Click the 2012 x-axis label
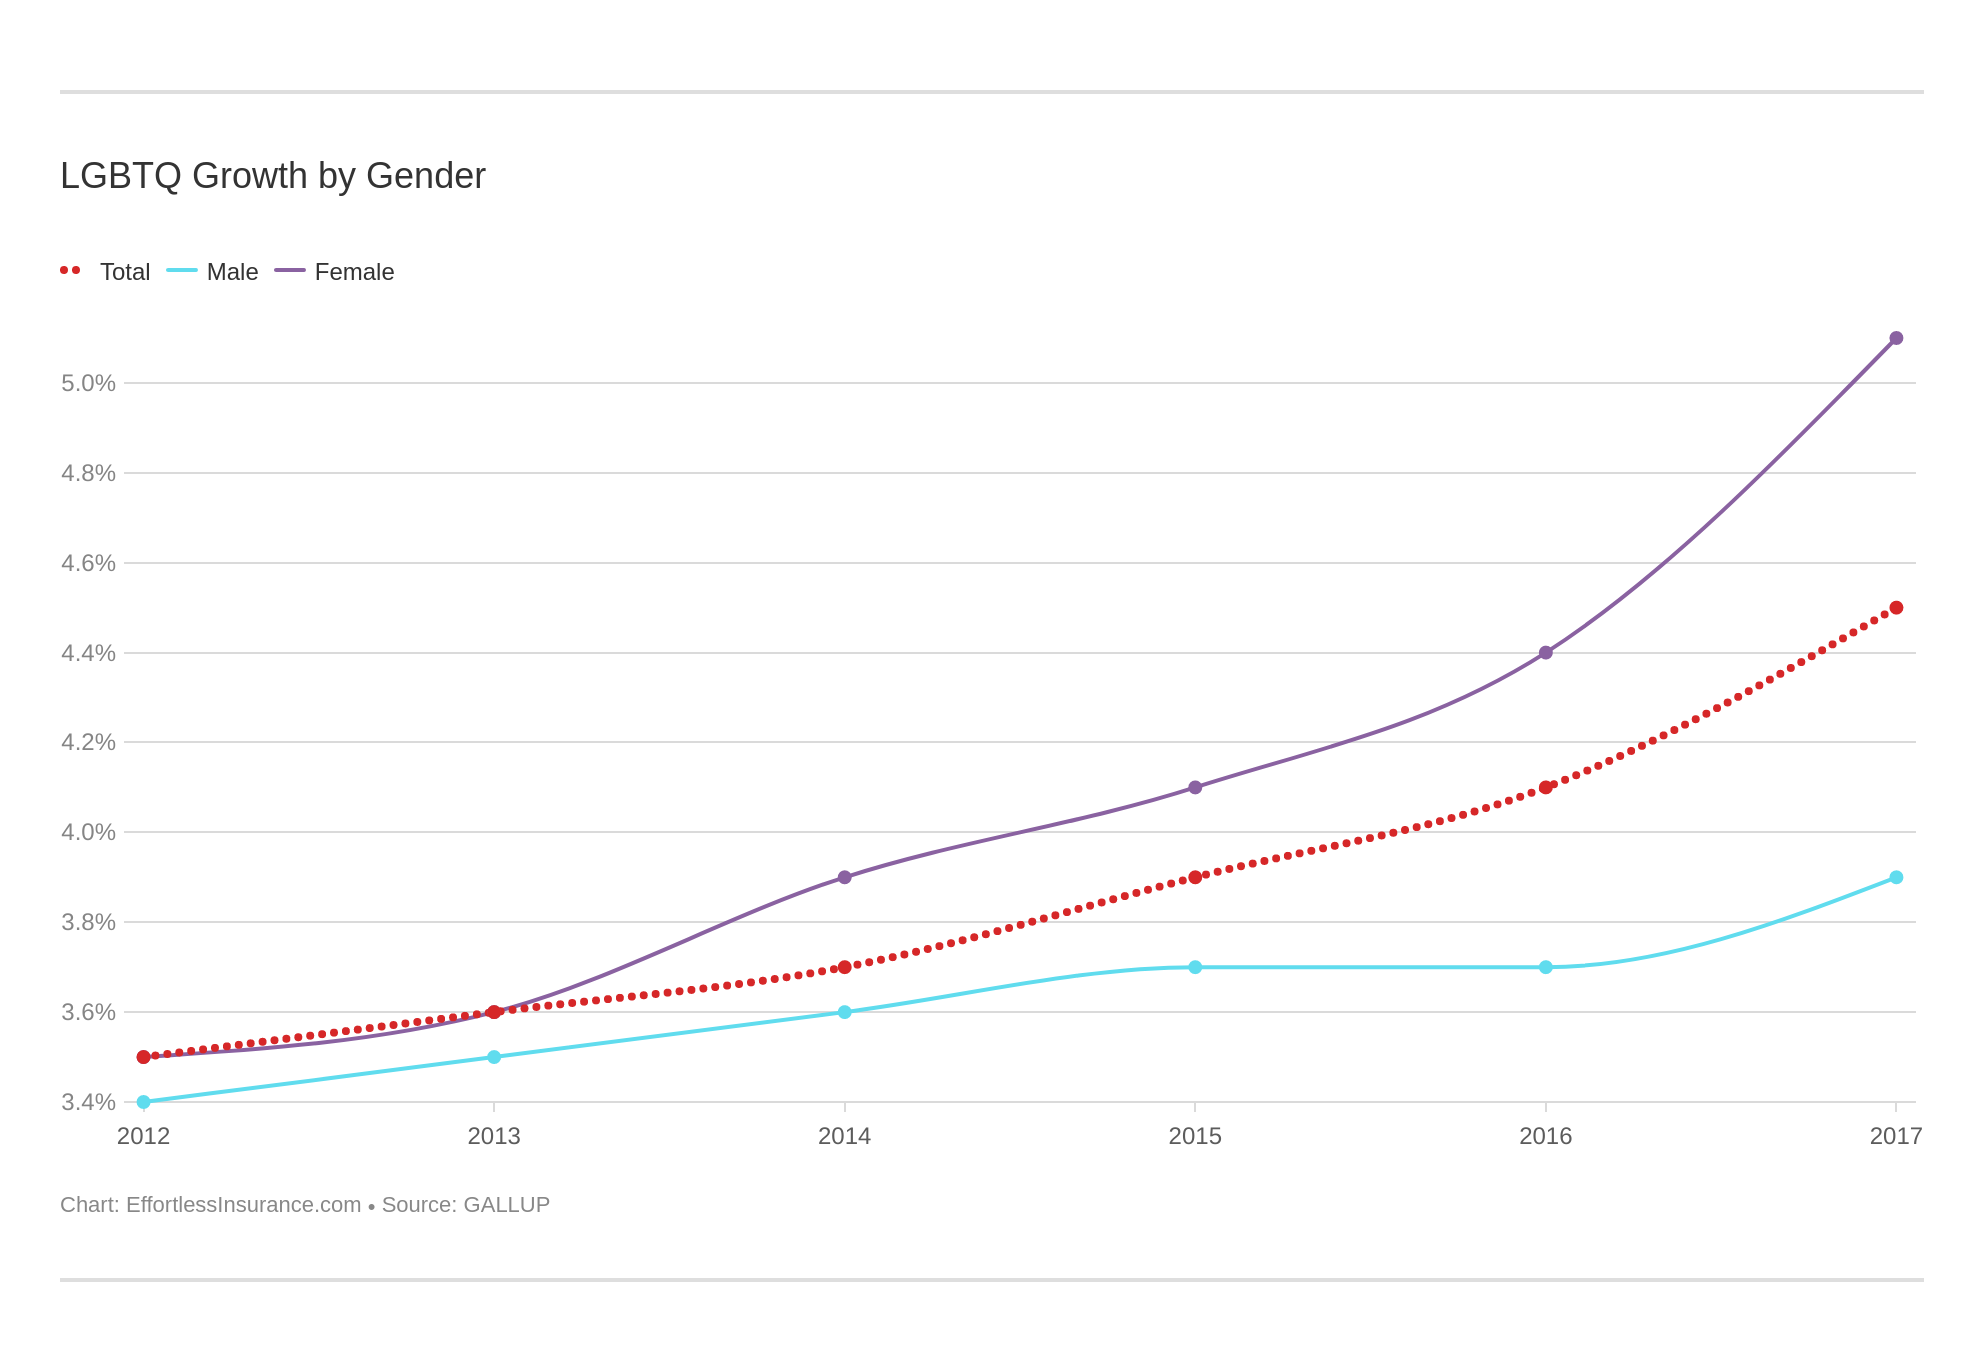Screen dimensions: 1984x1372 144,1136
